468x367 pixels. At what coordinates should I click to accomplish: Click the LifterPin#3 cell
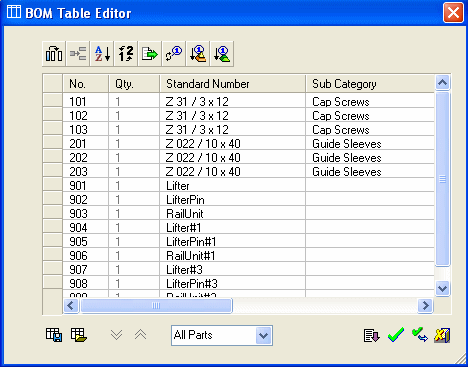(x=233, y=284)
